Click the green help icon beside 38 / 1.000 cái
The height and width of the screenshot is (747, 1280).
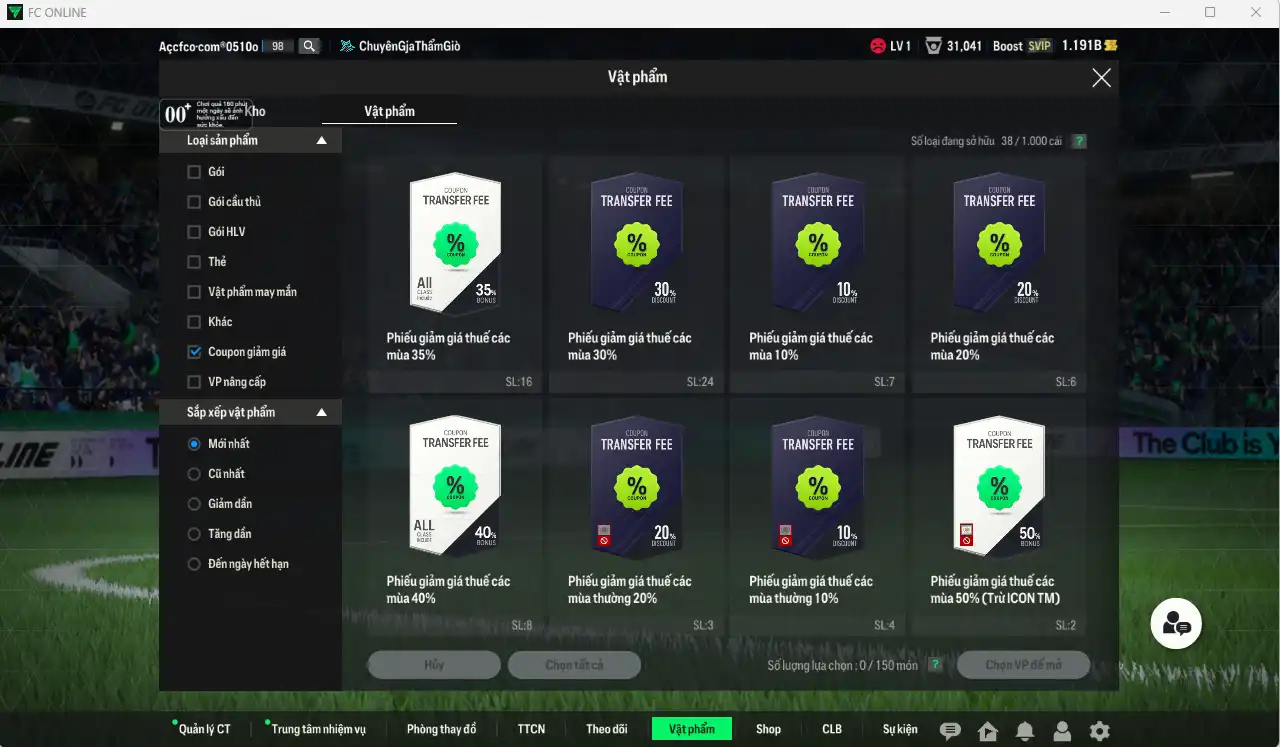click(1079, 142)
